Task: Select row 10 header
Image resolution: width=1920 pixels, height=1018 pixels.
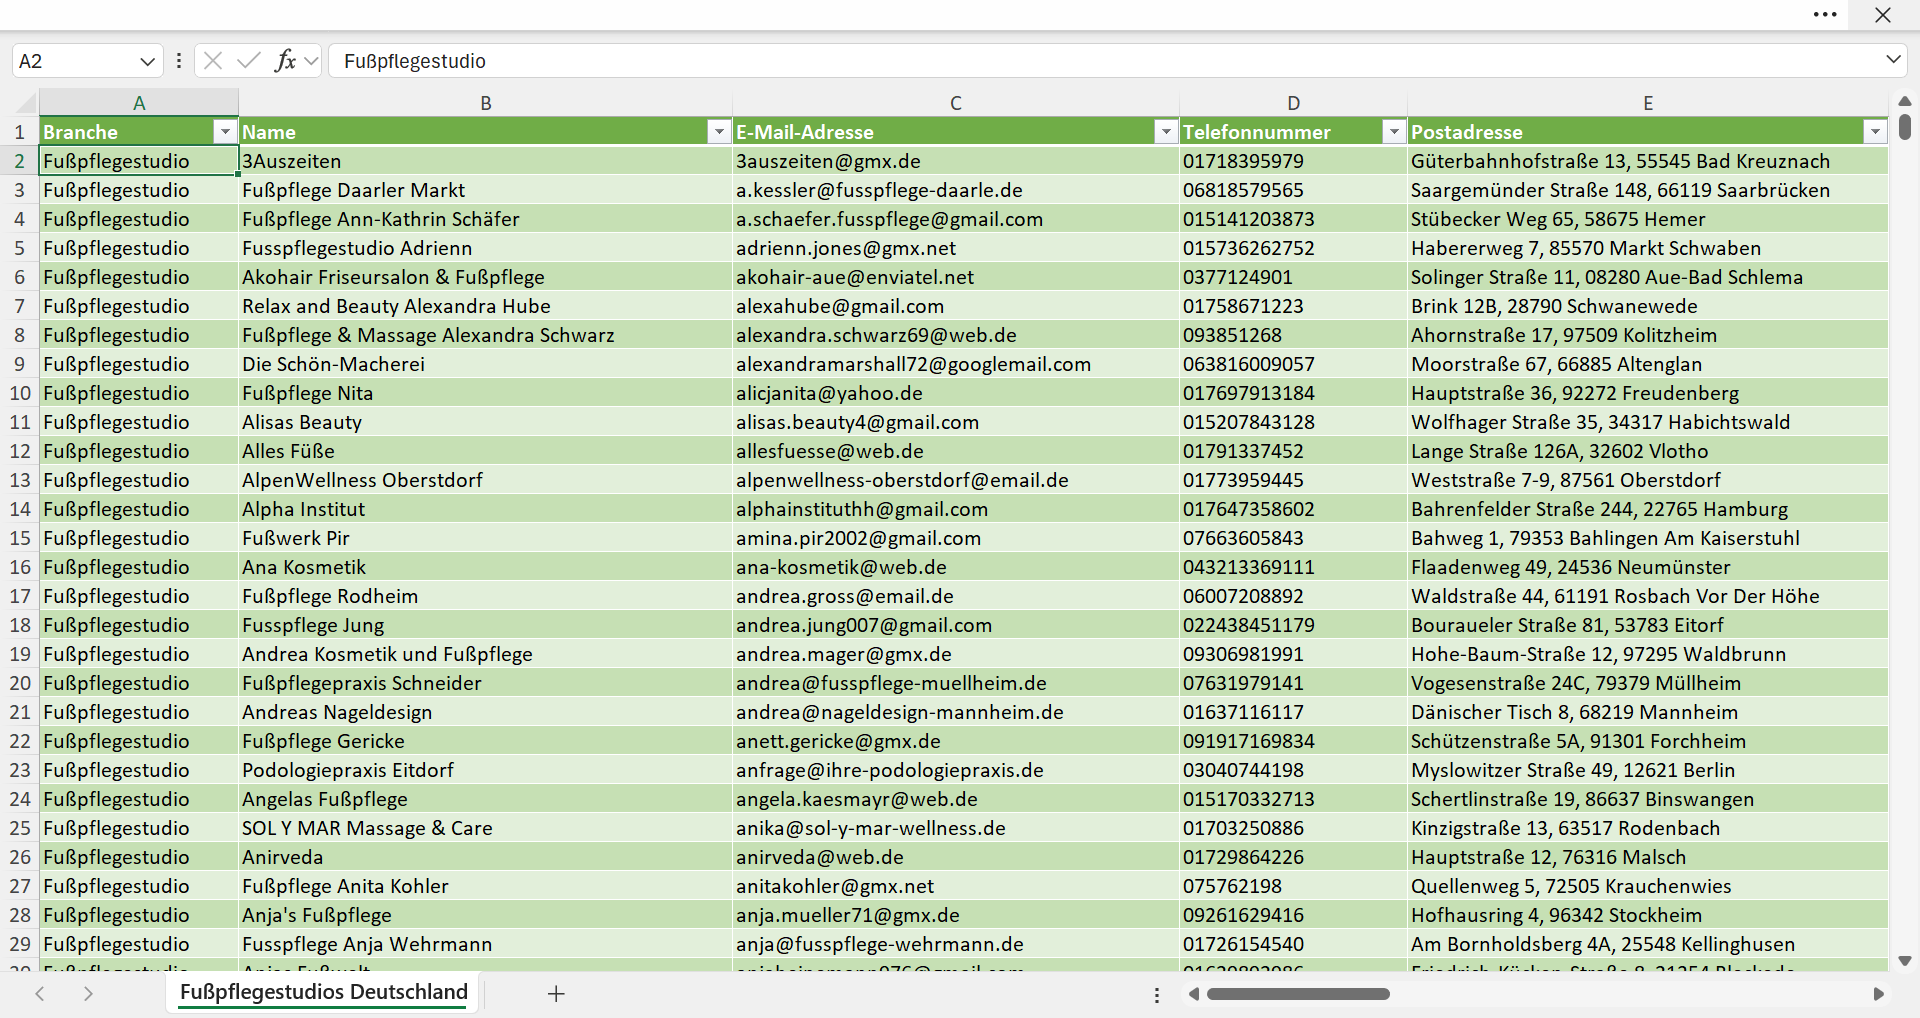Action: pyautogui.click(x=20, y=393)
